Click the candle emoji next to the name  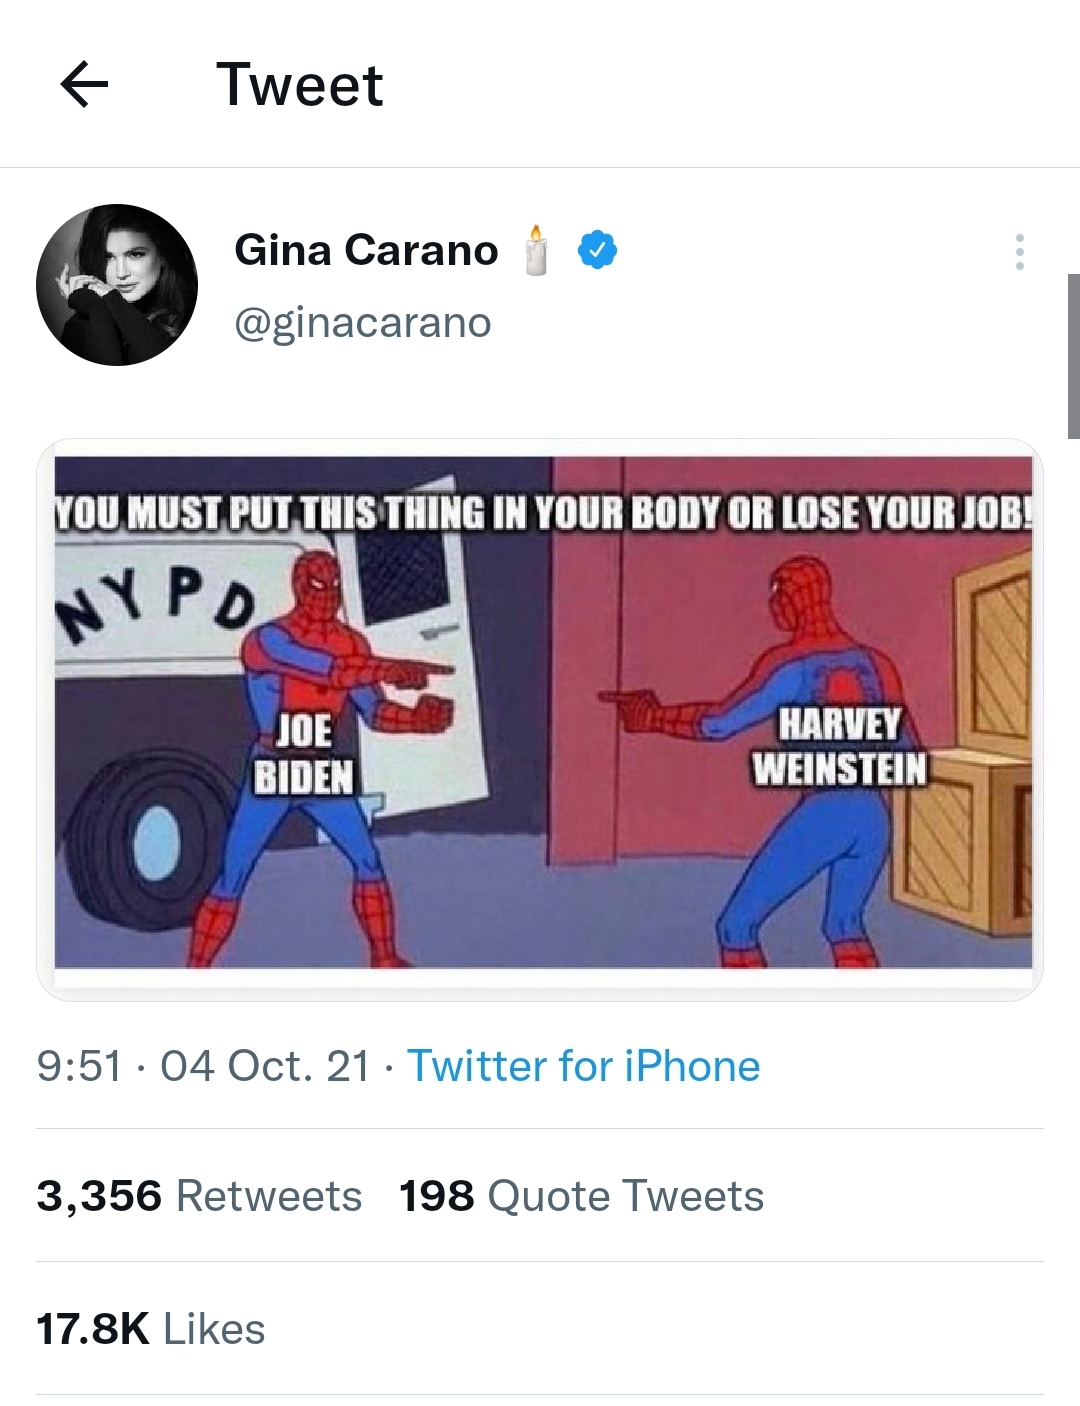point(536,251)
